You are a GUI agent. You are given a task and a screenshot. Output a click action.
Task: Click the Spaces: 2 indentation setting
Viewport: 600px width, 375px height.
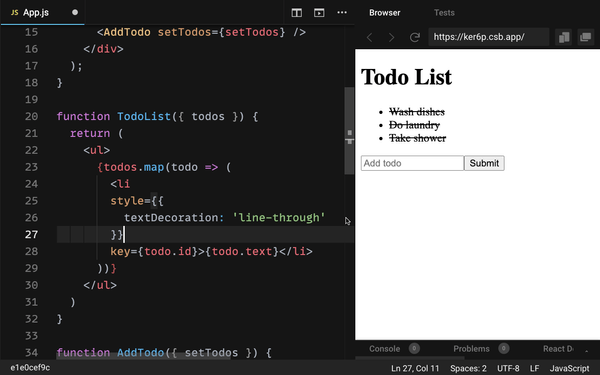468,368
